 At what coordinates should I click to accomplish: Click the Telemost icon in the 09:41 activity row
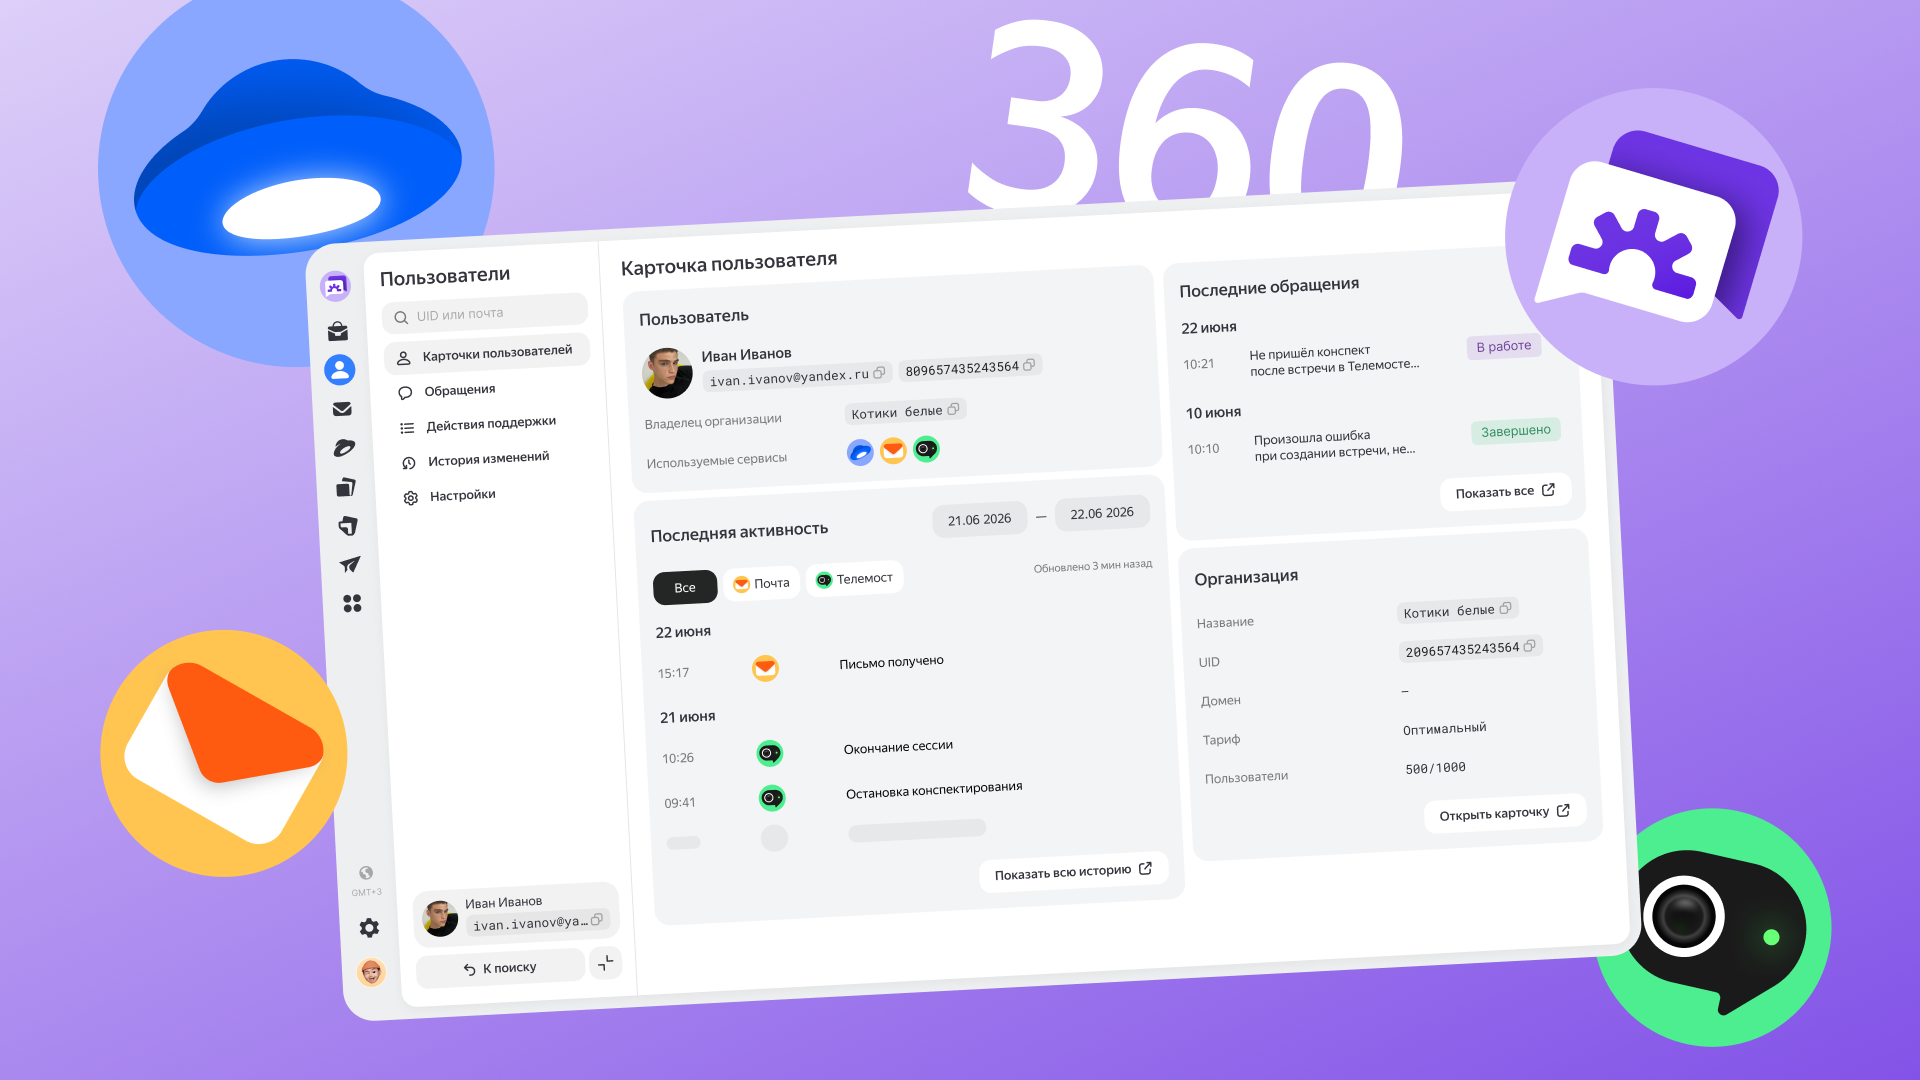click(x=772, y=798)
